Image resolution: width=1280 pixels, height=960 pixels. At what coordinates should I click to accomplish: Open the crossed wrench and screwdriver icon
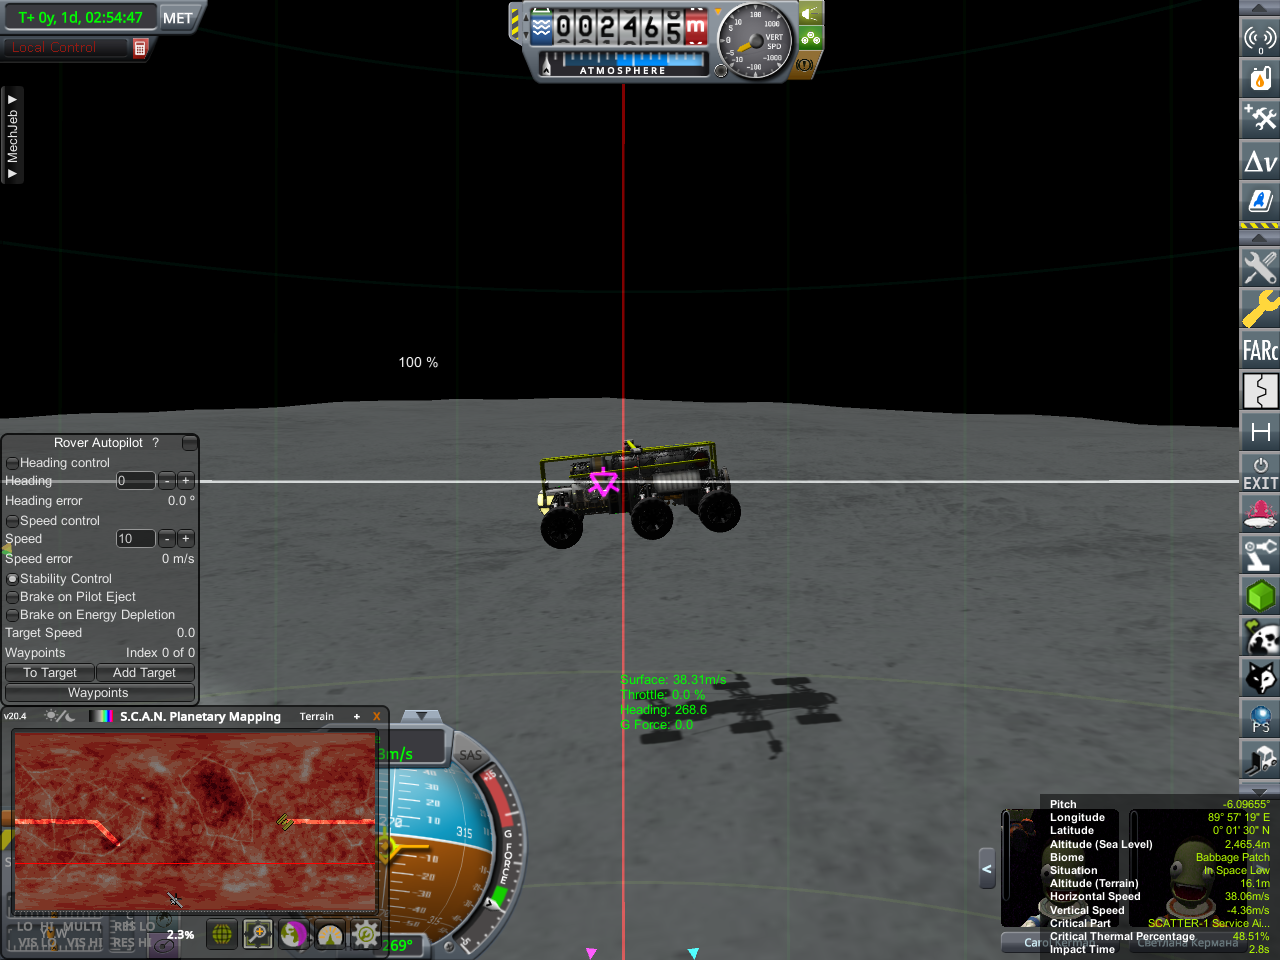point(1260,267)
